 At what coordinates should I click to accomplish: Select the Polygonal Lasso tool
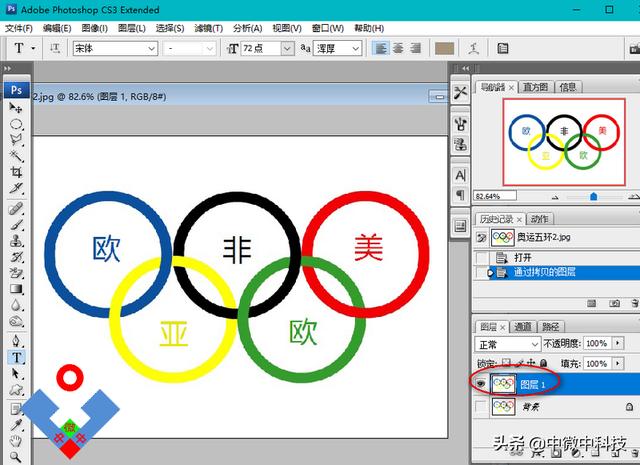click(x=16, y=140)
